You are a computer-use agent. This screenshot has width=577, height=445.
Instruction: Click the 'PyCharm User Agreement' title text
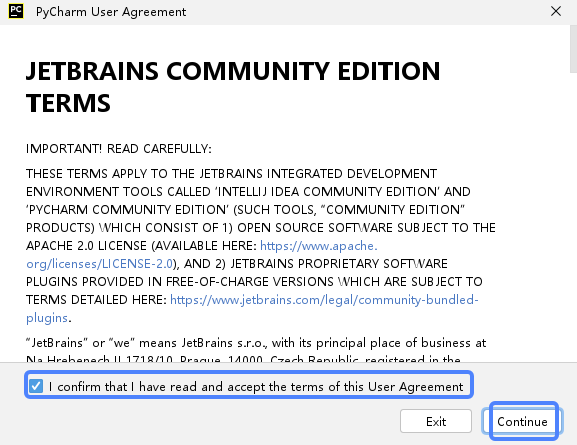[x=111, y=12]
